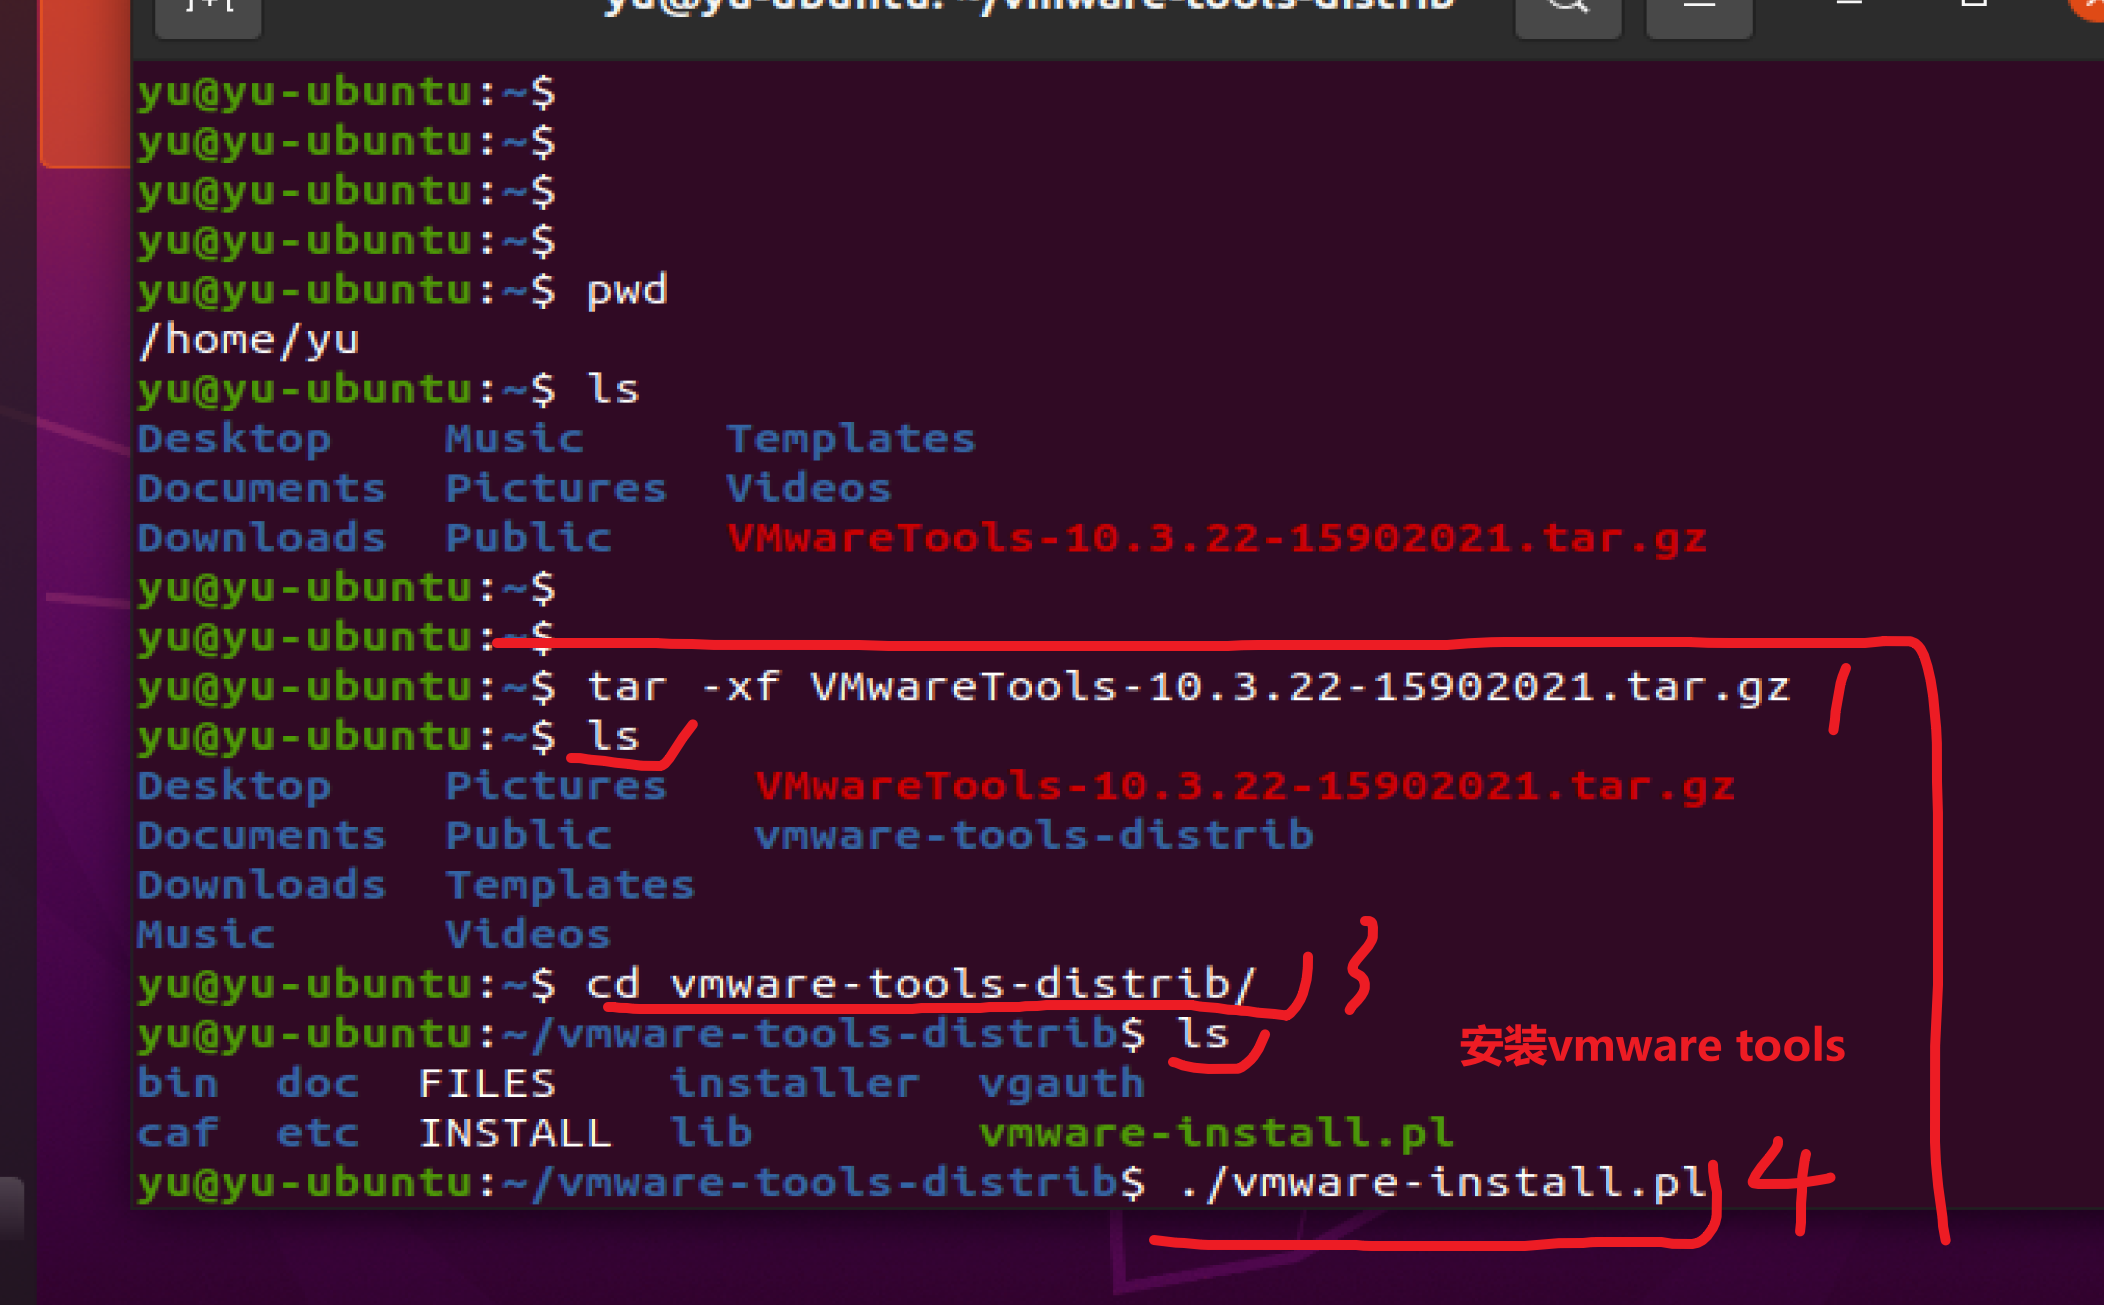The height and width of the screenshot is (1305, 2104).
Task: Click Desktop in the first ls listing
Action: pos(234,439)
